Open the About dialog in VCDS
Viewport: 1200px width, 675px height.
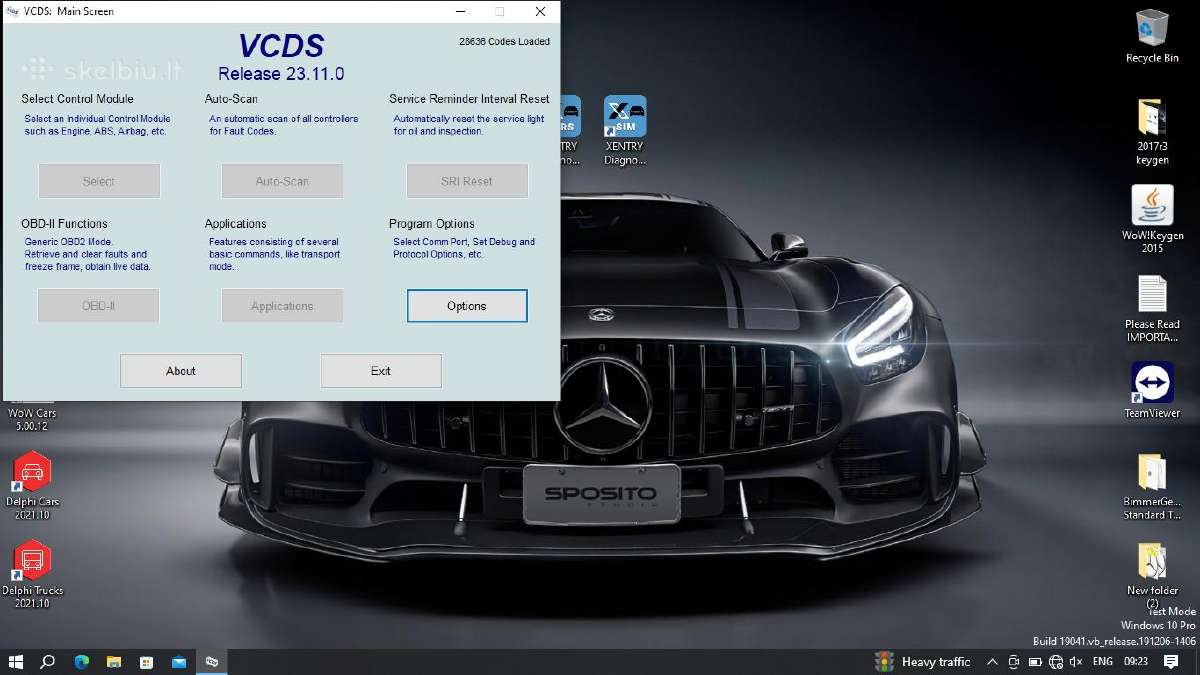coord(181,371)
